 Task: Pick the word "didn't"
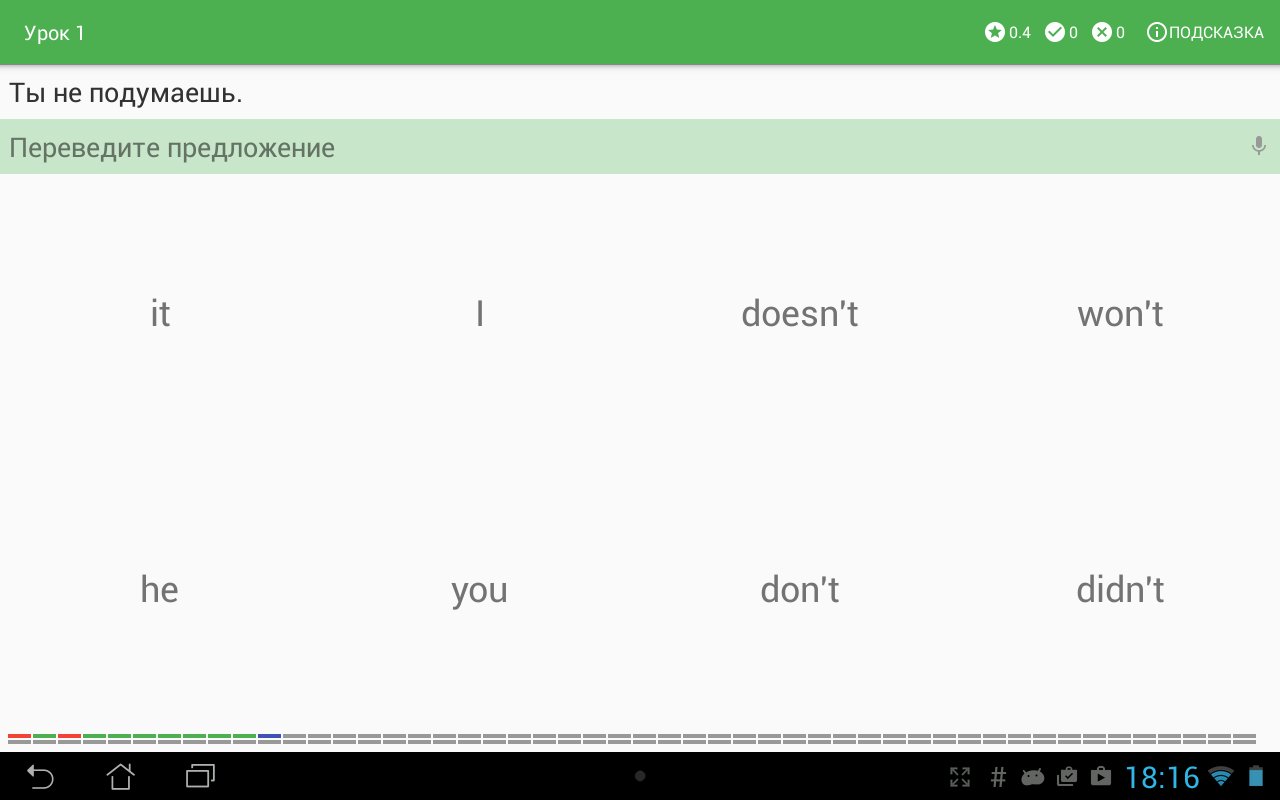point(1120,590)
